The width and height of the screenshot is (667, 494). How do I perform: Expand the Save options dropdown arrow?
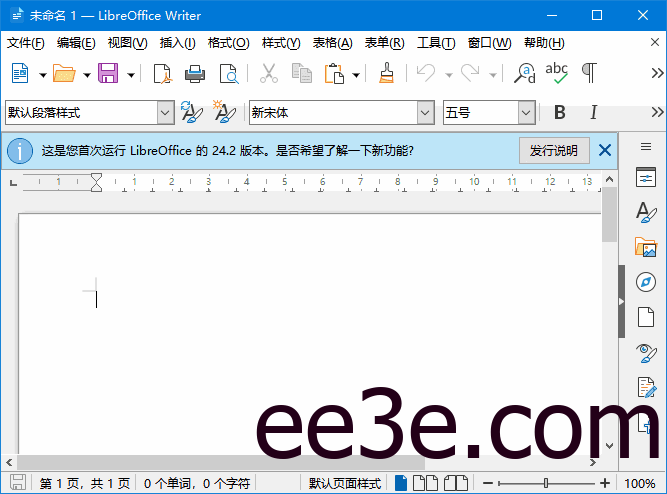tap(131, 75)
